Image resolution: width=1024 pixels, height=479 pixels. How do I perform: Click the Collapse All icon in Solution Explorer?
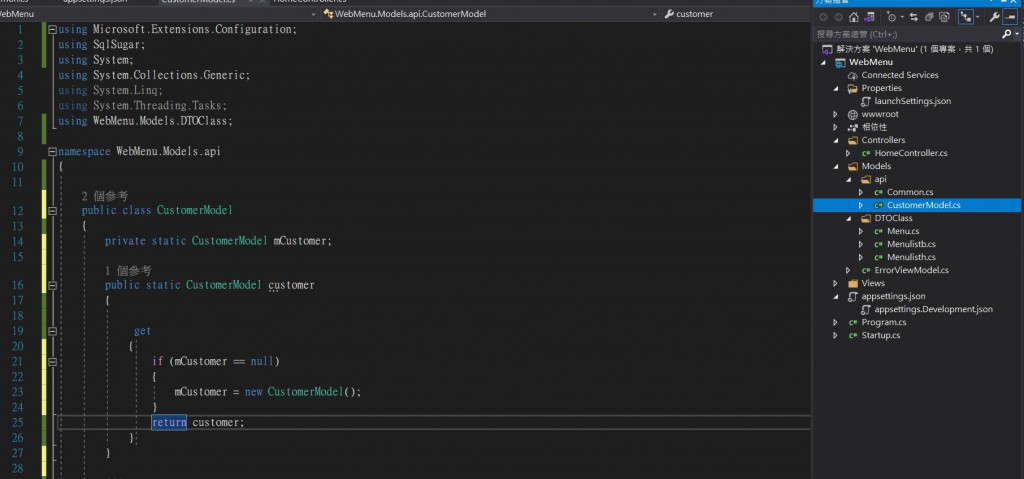coord(929,17)
